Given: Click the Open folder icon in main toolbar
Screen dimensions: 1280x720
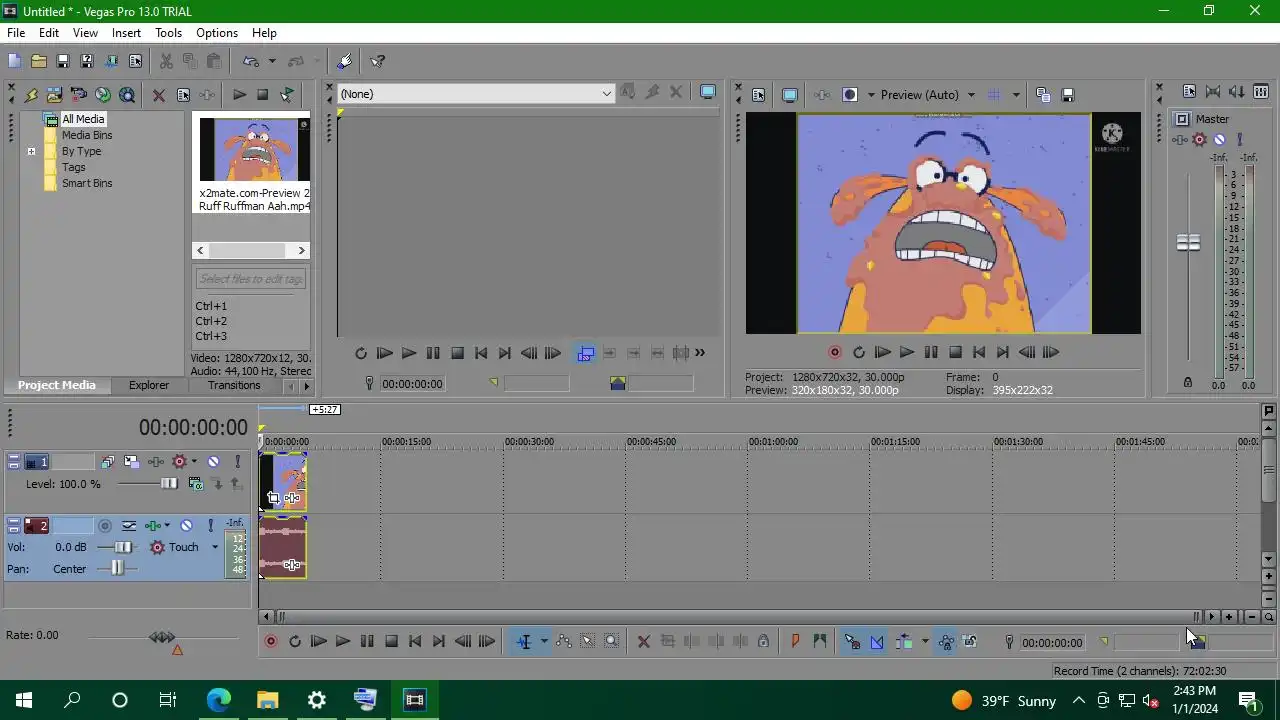Looking at the screenshot, I should coord(38,61).
